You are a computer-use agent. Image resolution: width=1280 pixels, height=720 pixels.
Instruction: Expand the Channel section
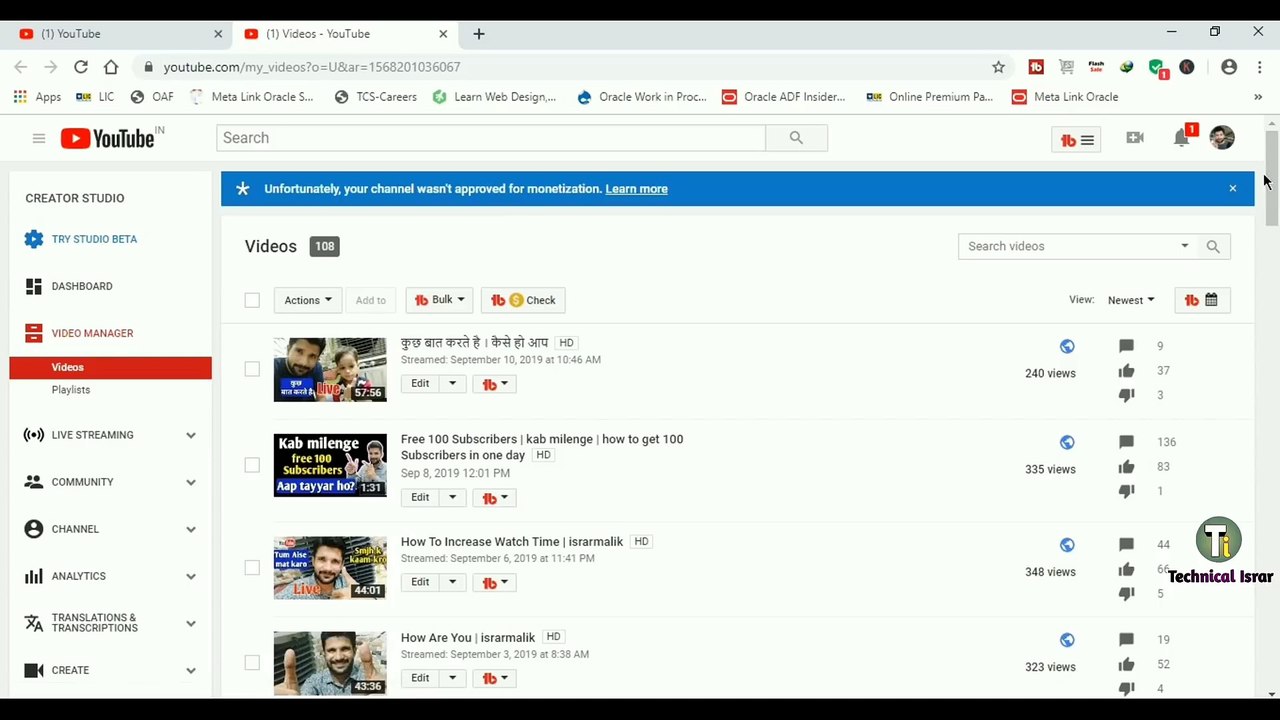191,529
